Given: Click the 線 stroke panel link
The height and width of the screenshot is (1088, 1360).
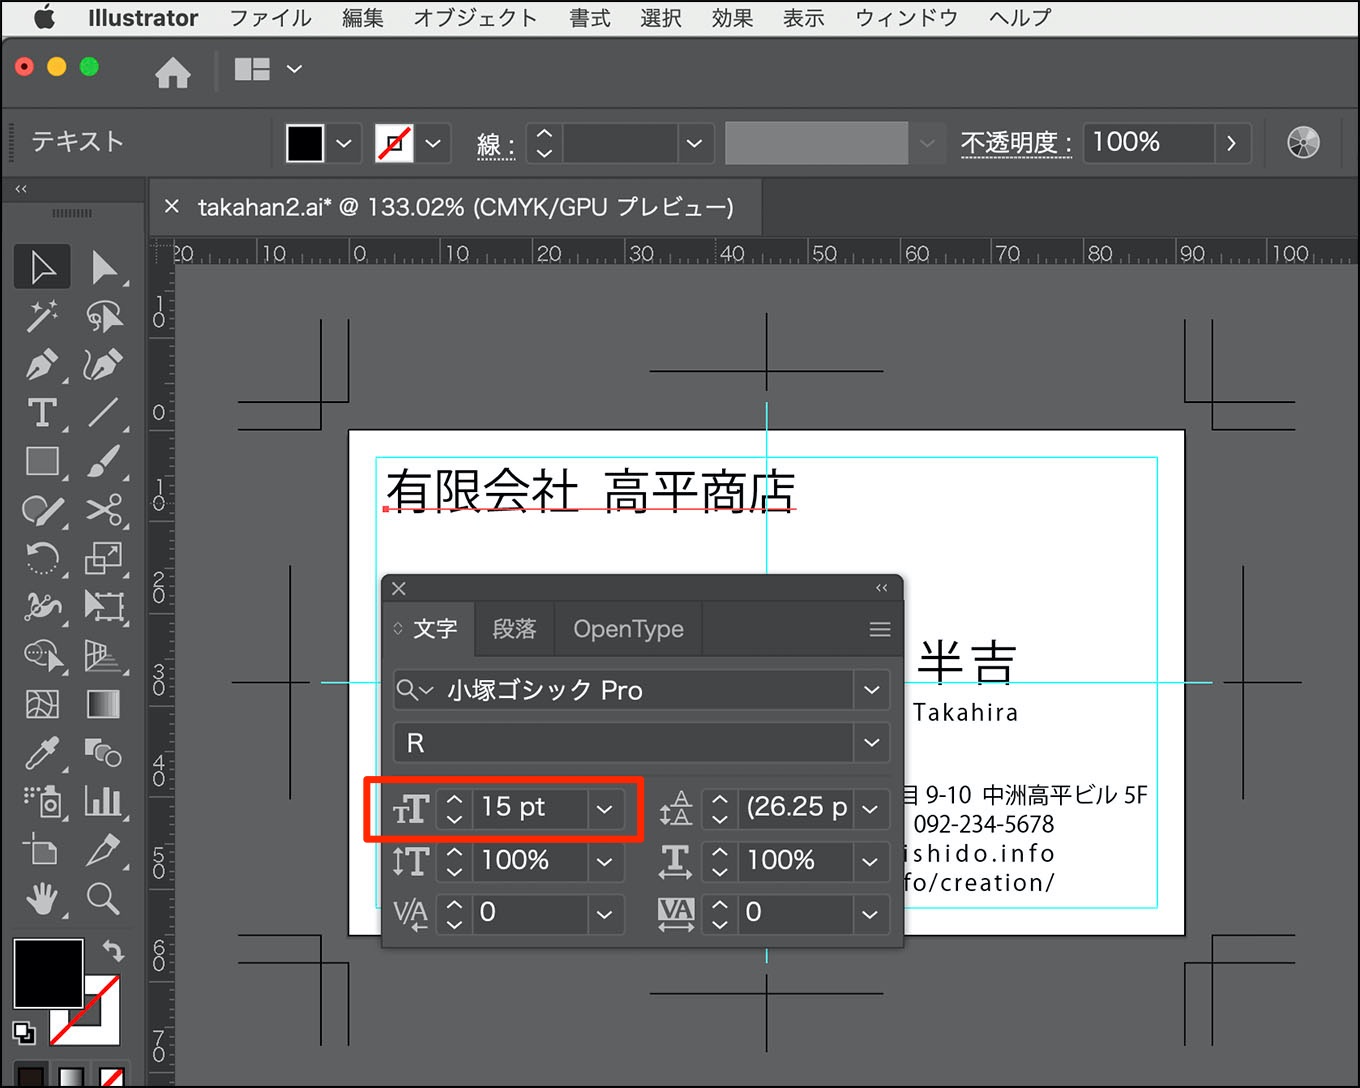Looking at the screenshot, I should pos(495,146).
